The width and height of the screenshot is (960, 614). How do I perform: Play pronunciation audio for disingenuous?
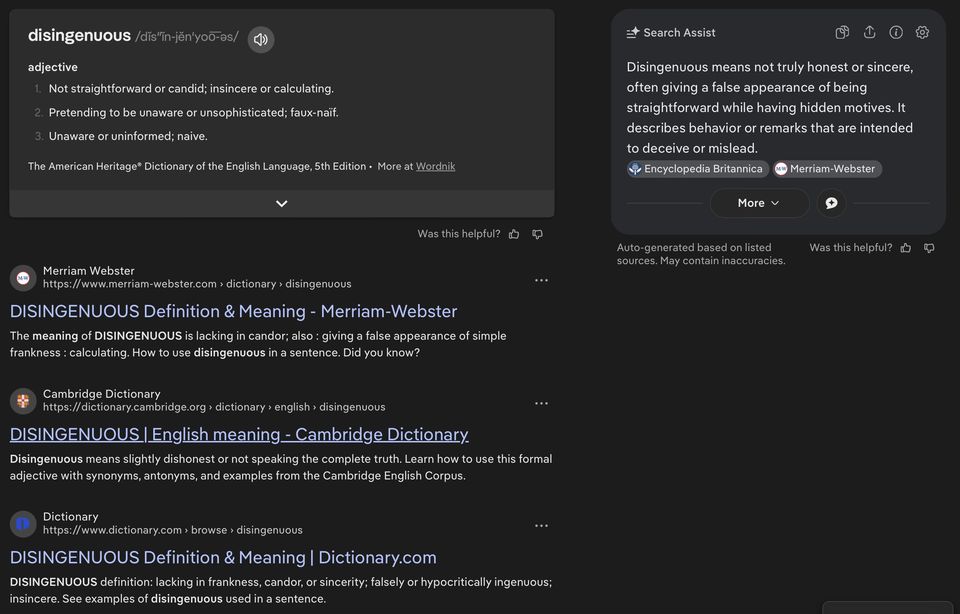(x=261, y=40)
